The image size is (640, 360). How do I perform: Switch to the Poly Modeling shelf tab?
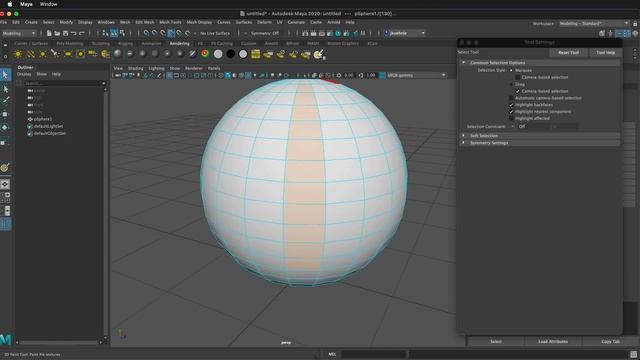70,43
